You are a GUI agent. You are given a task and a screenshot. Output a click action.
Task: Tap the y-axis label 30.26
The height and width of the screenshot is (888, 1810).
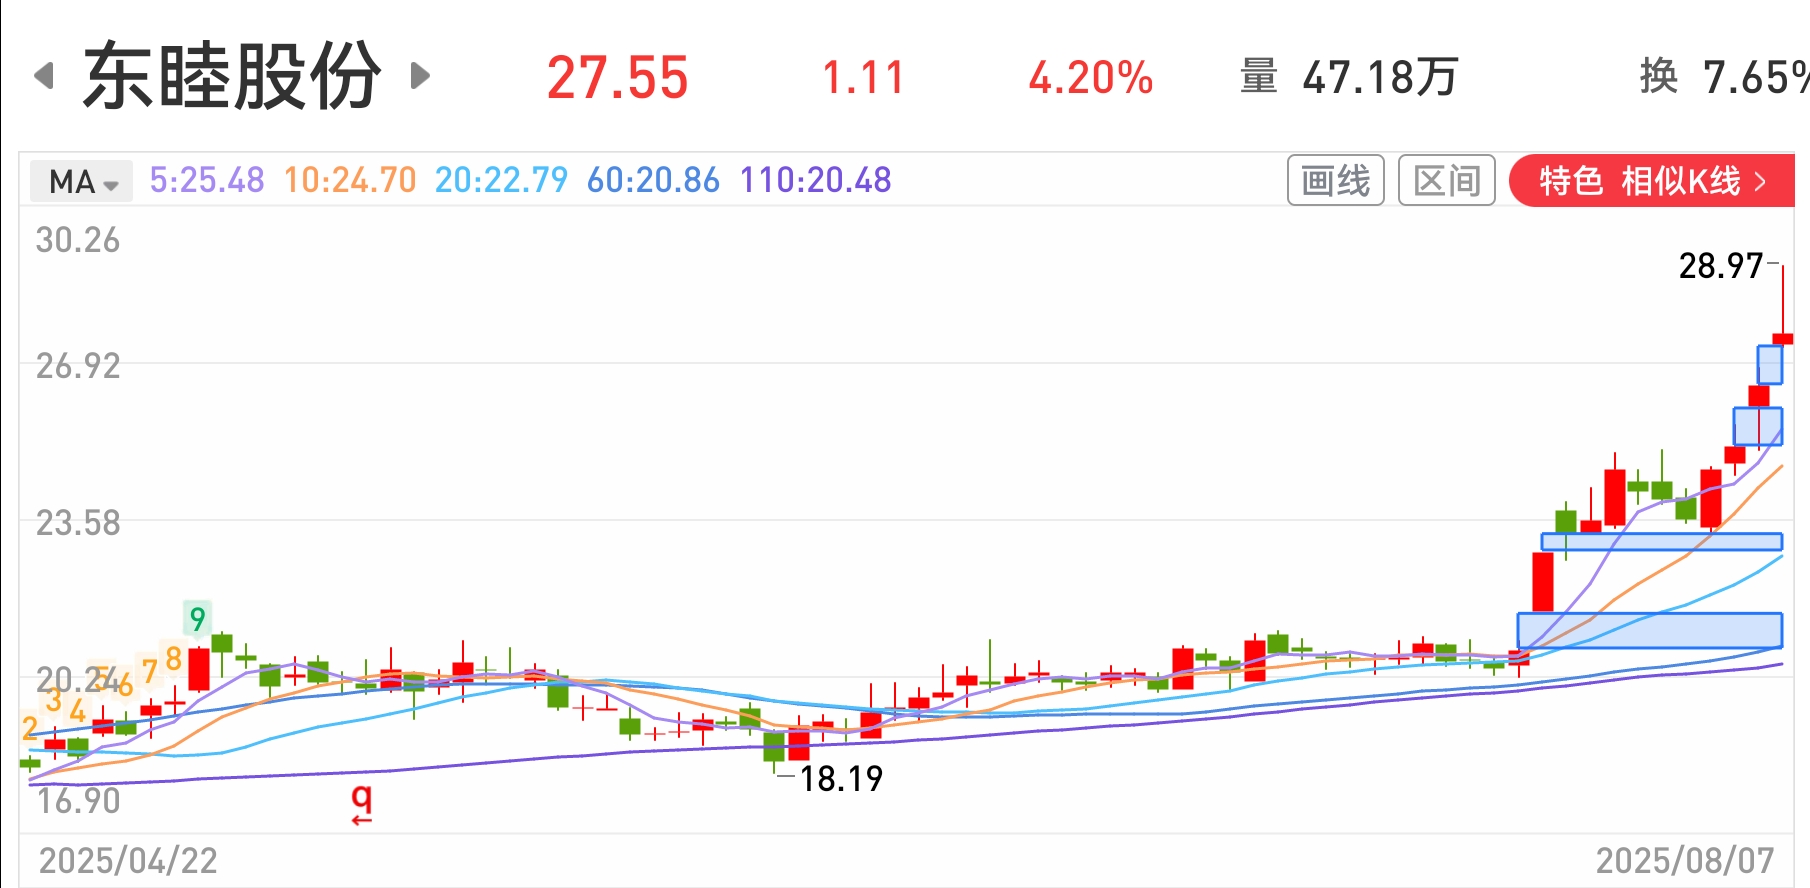tap(78, 240)
